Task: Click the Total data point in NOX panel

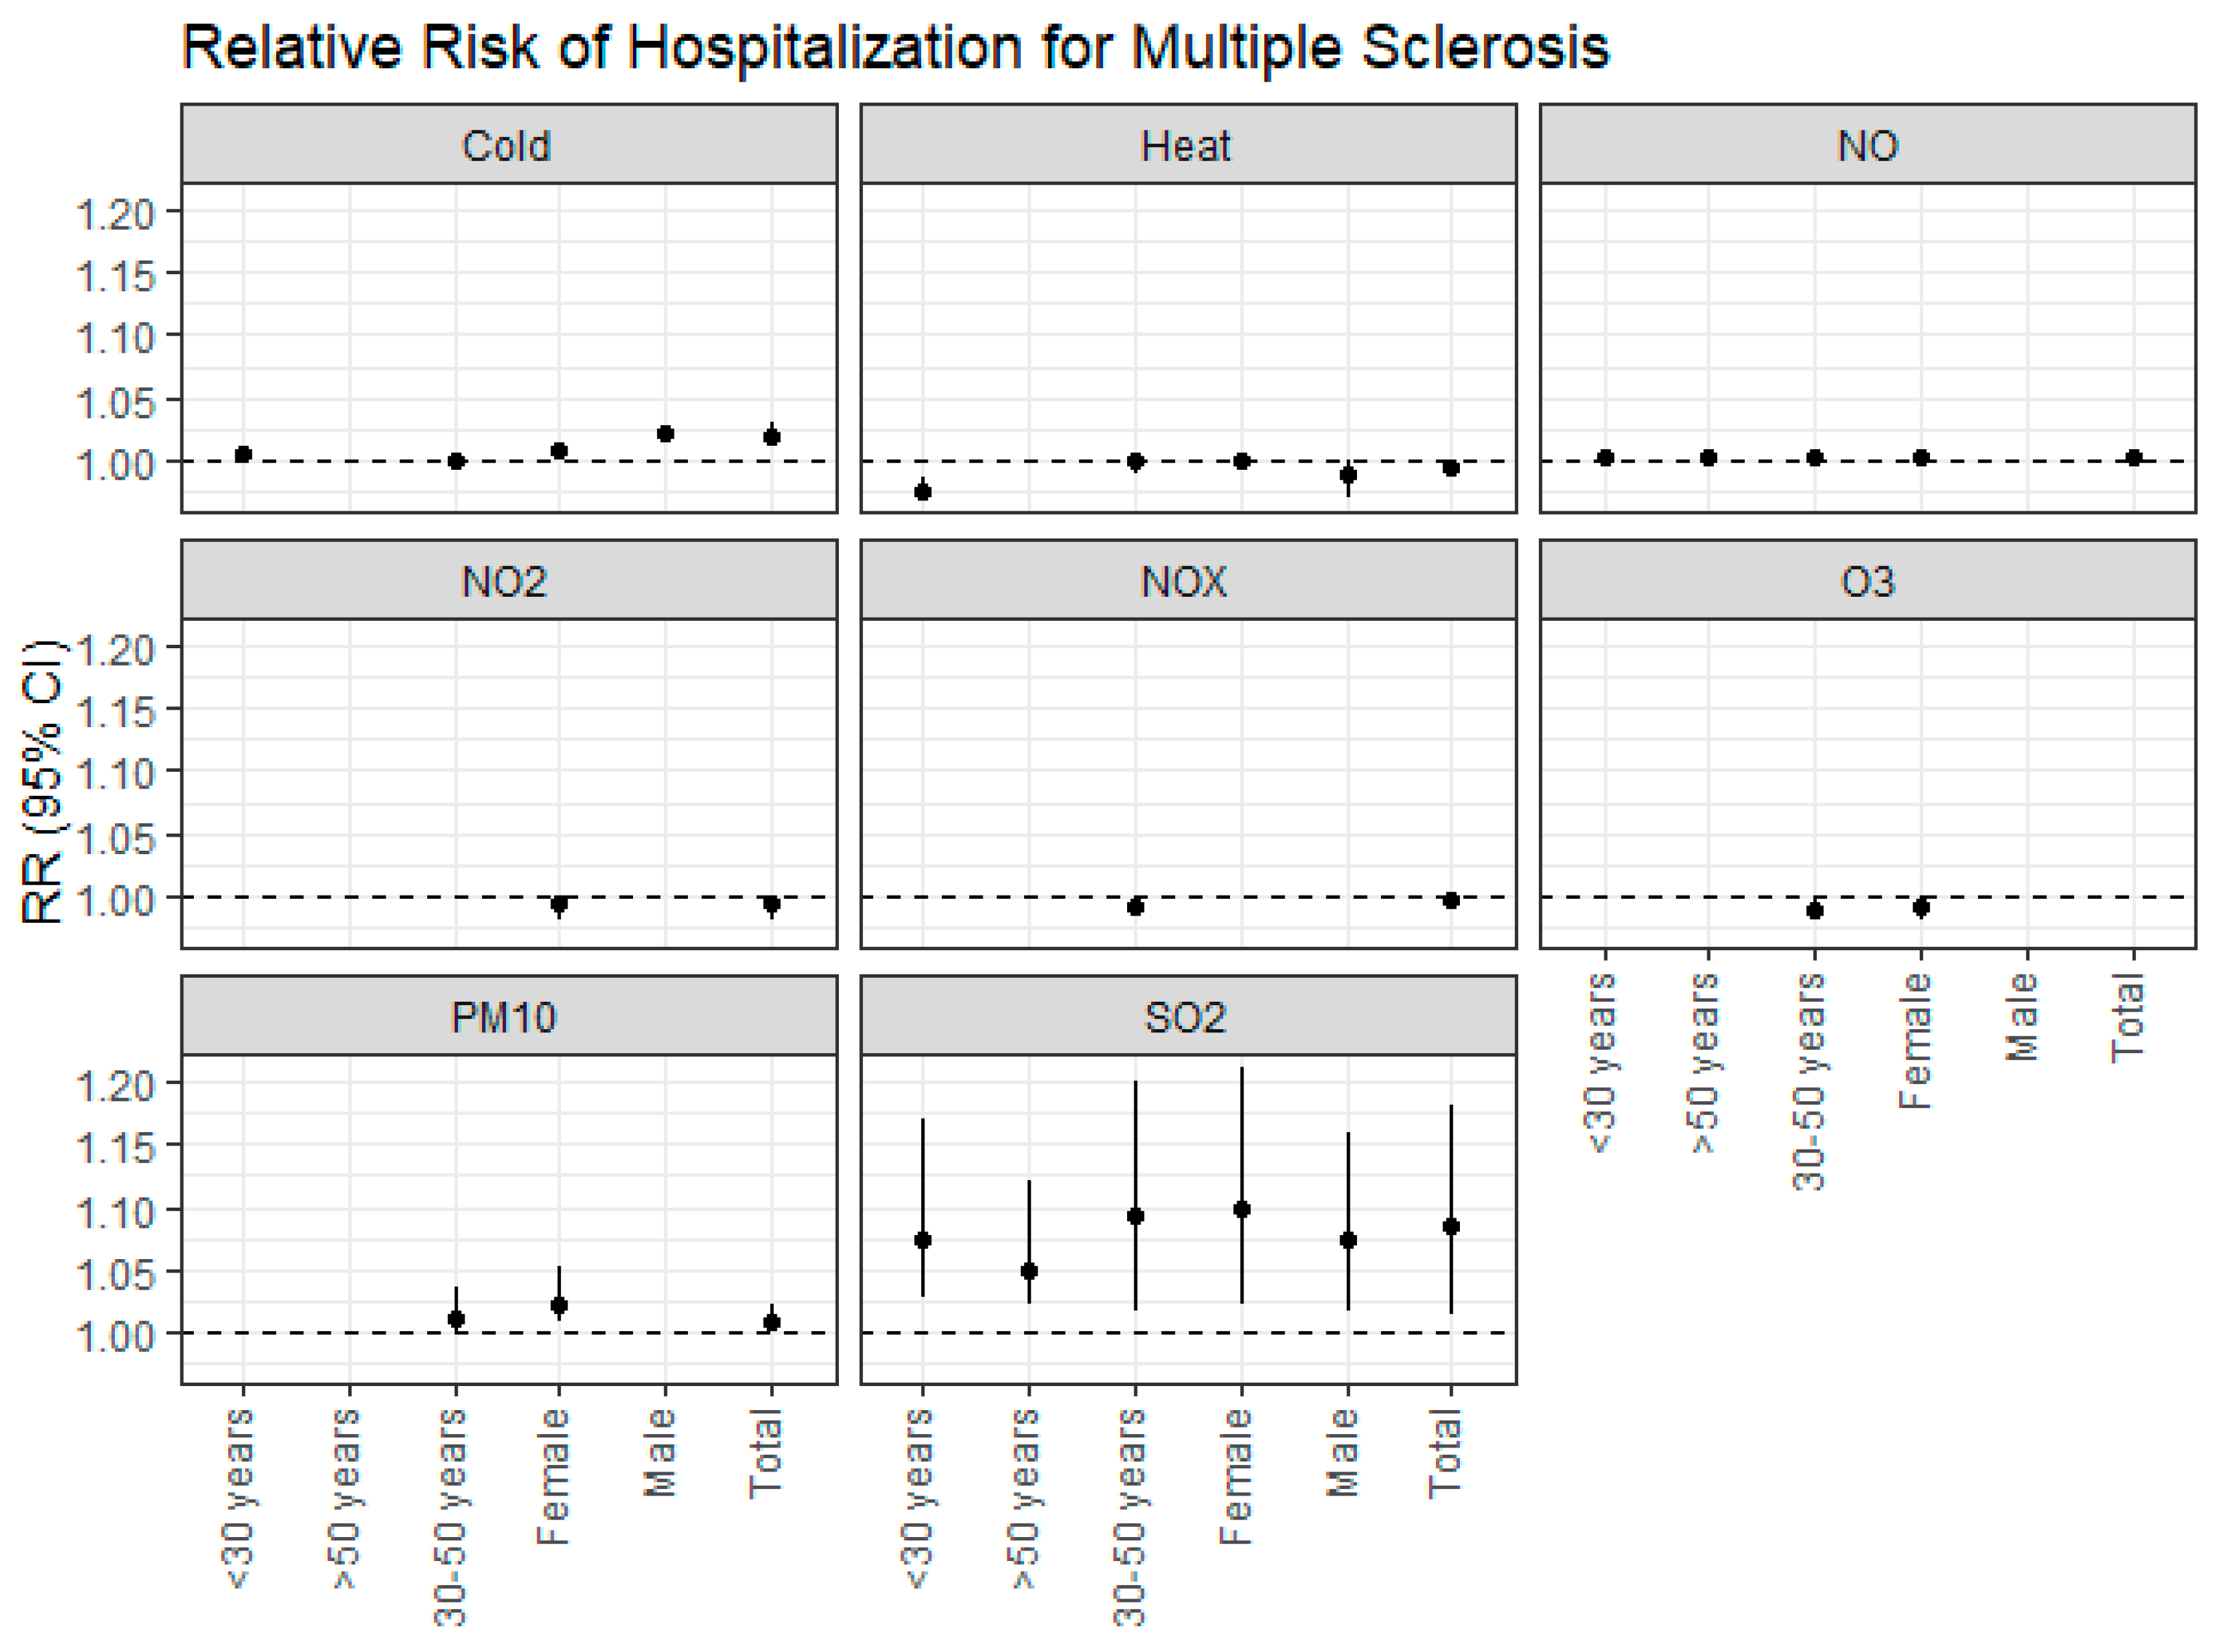Action: [1450, 900]
